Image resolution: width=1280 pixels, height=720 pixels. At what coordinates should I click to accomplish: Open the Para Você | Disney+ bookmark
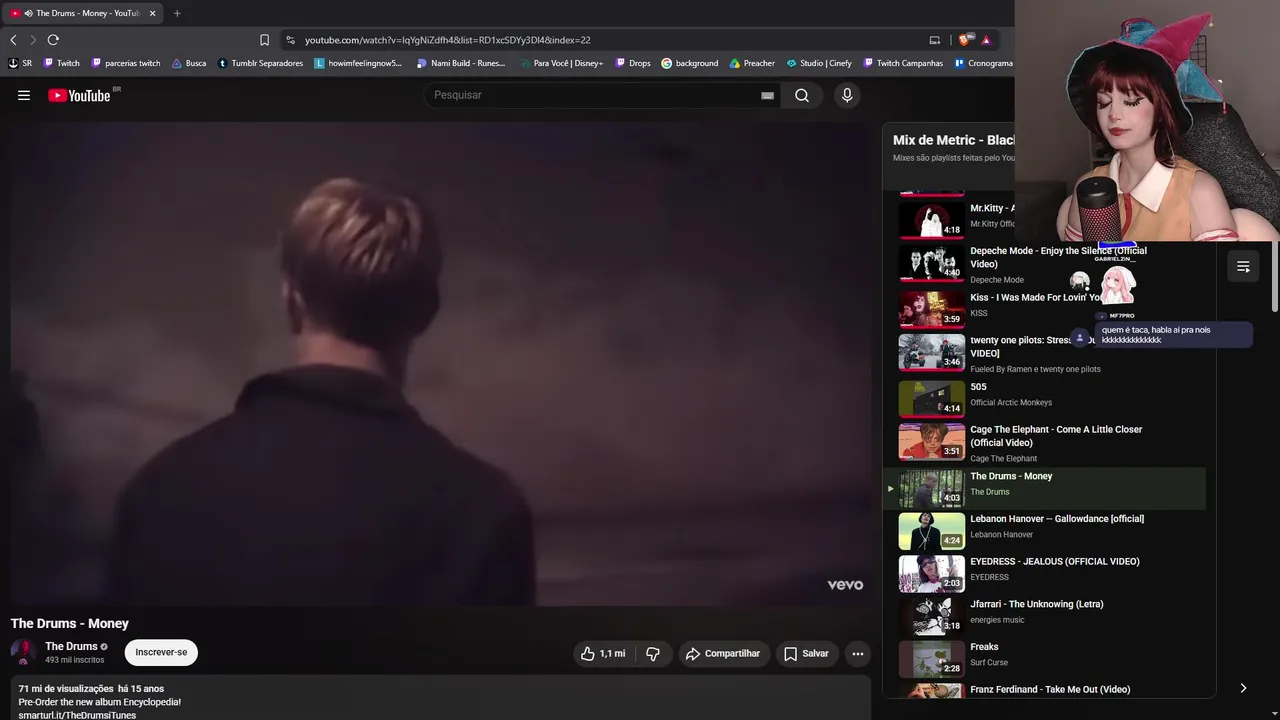(x=561, y=63)
